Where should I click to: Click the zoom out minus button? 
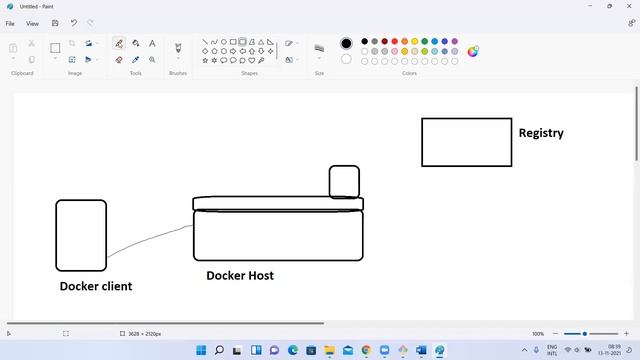[x=555, y=334]
